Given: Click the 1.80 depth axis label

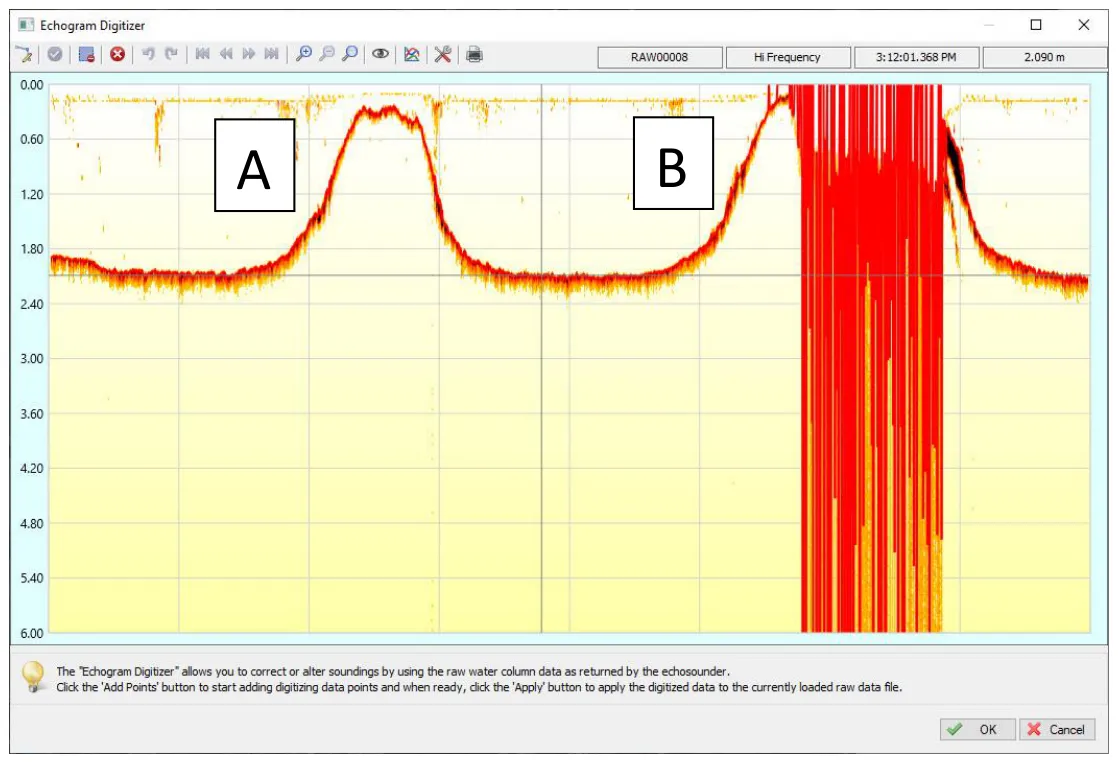Looking at the screenshot, I should coord(31,249).
